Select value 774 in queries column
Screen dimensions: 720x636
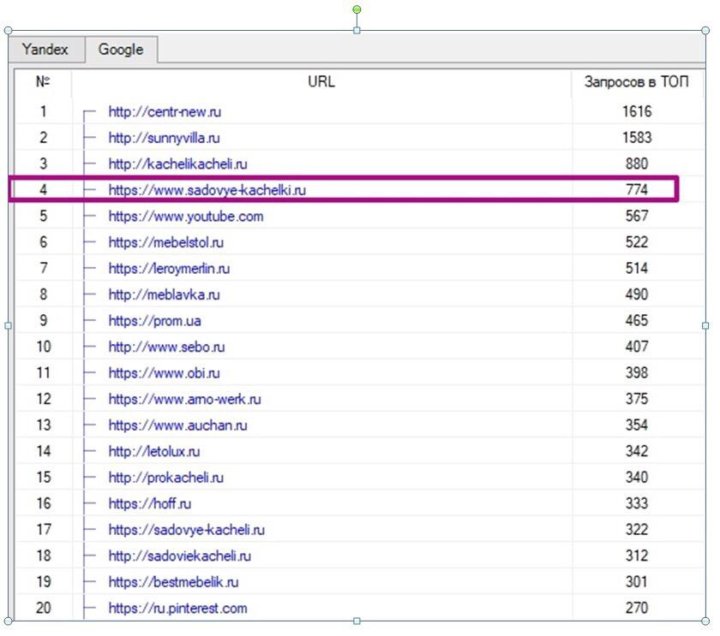pyautogui.click(x=637, y=190)
